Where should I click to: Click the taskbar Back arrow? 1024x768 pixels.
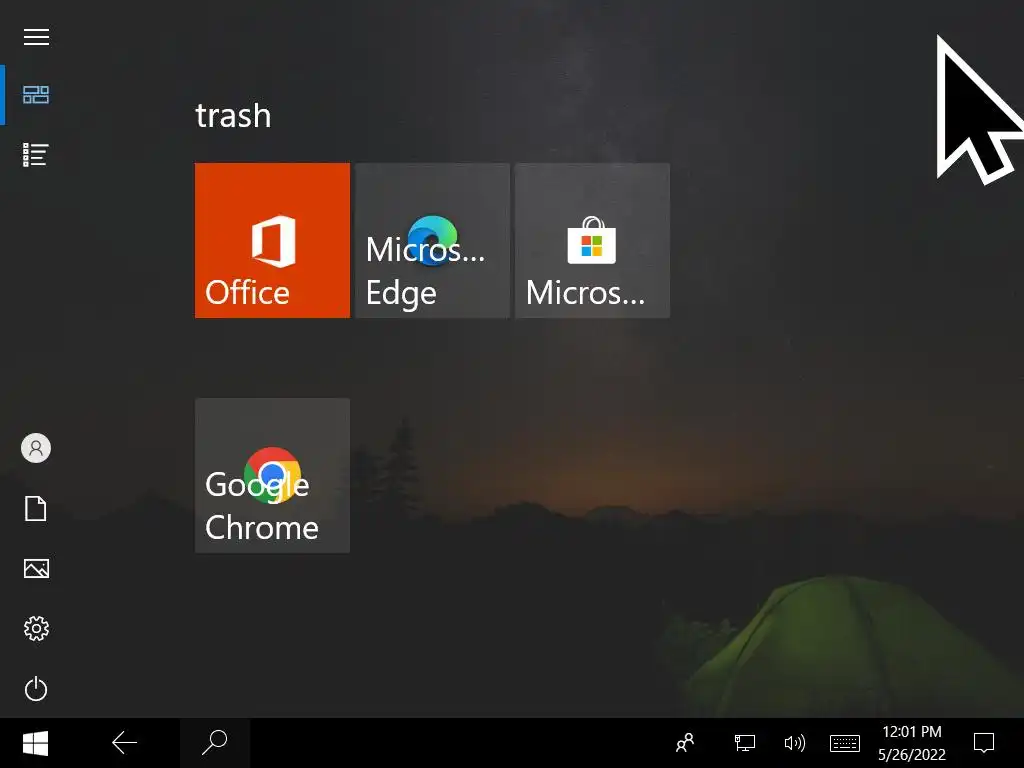[124, 743]
